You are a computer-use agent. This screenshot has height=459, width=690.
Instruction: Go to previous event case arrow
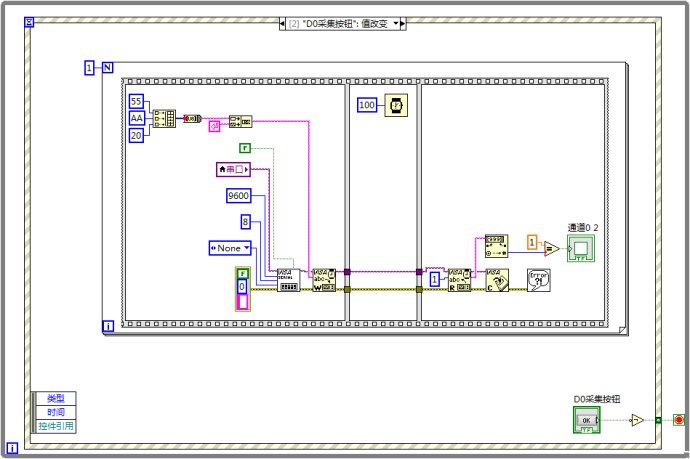click(x=283, y=22)
